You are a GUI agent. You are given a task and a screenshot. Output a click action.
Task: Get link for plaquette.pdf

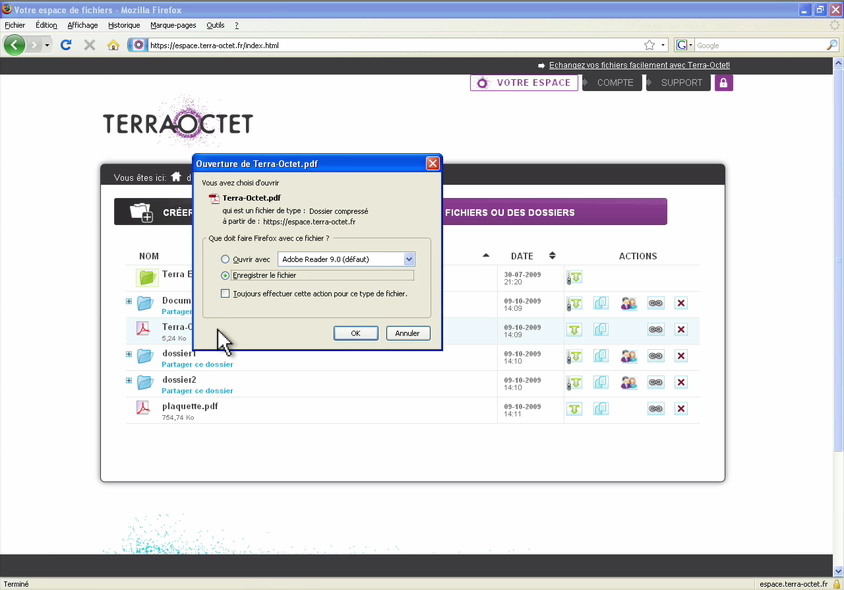click(655, 409)
